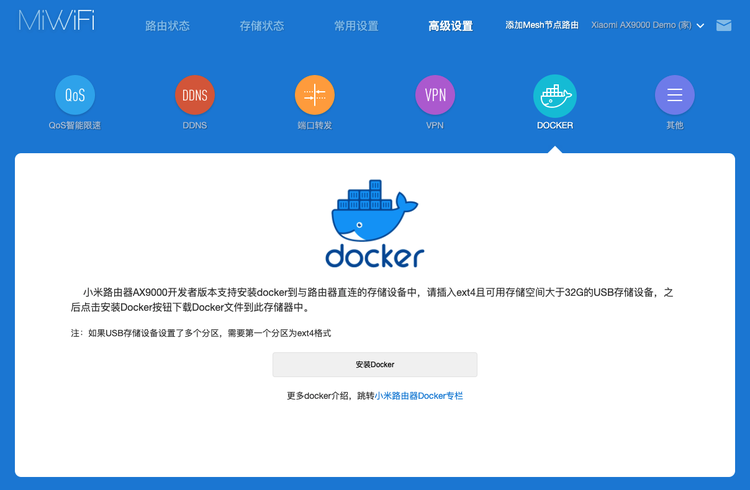
Task: Click the 更多docker介绍 text
Action: [318, 396]
